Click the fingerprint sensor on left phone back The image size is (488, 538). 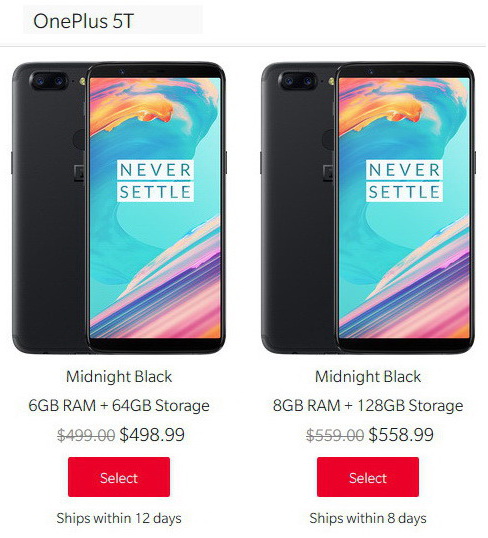80,139
